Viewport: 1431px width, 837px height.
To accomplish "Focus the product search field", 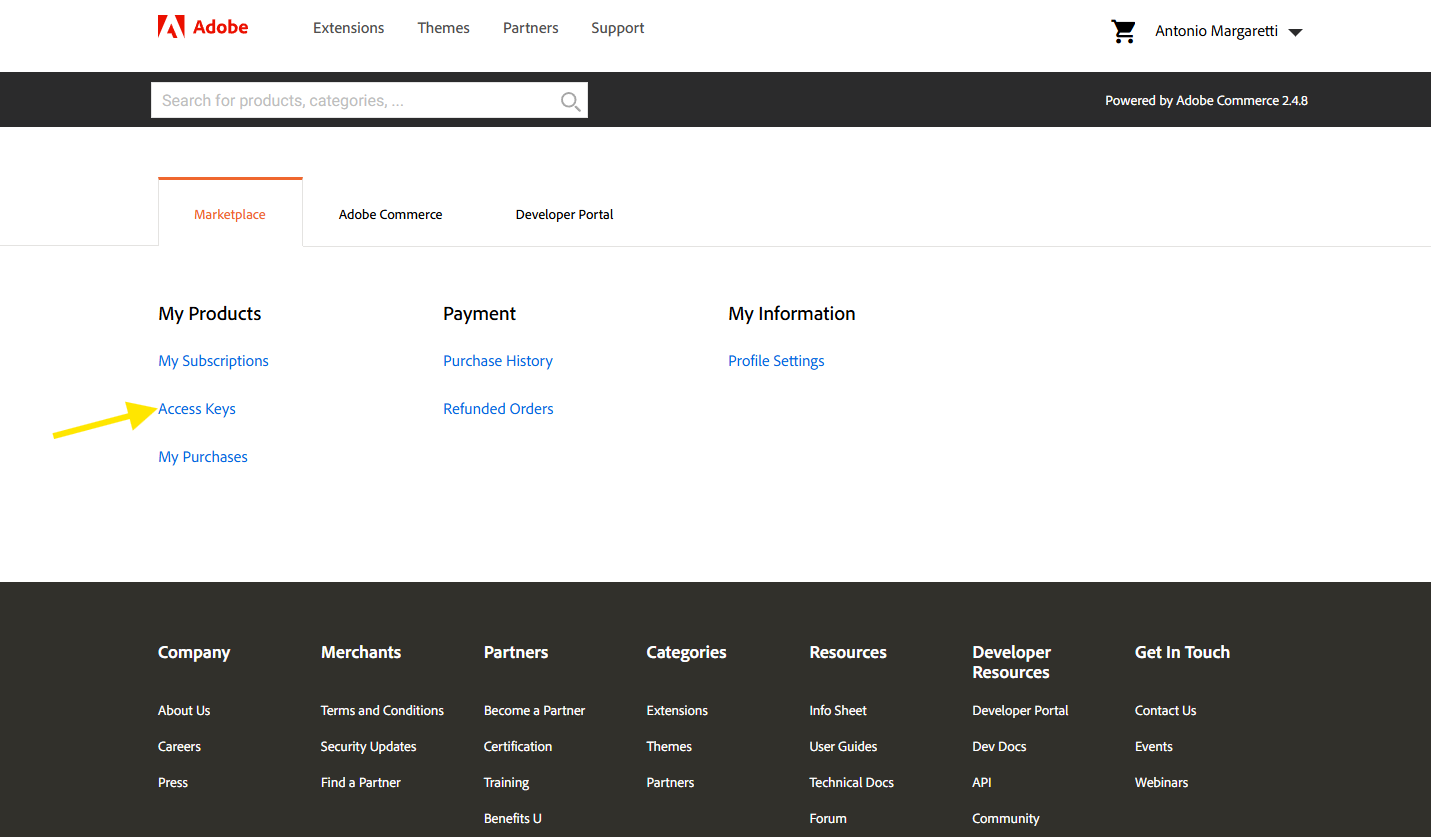I will pyautogui.click(x=369, y=100).
